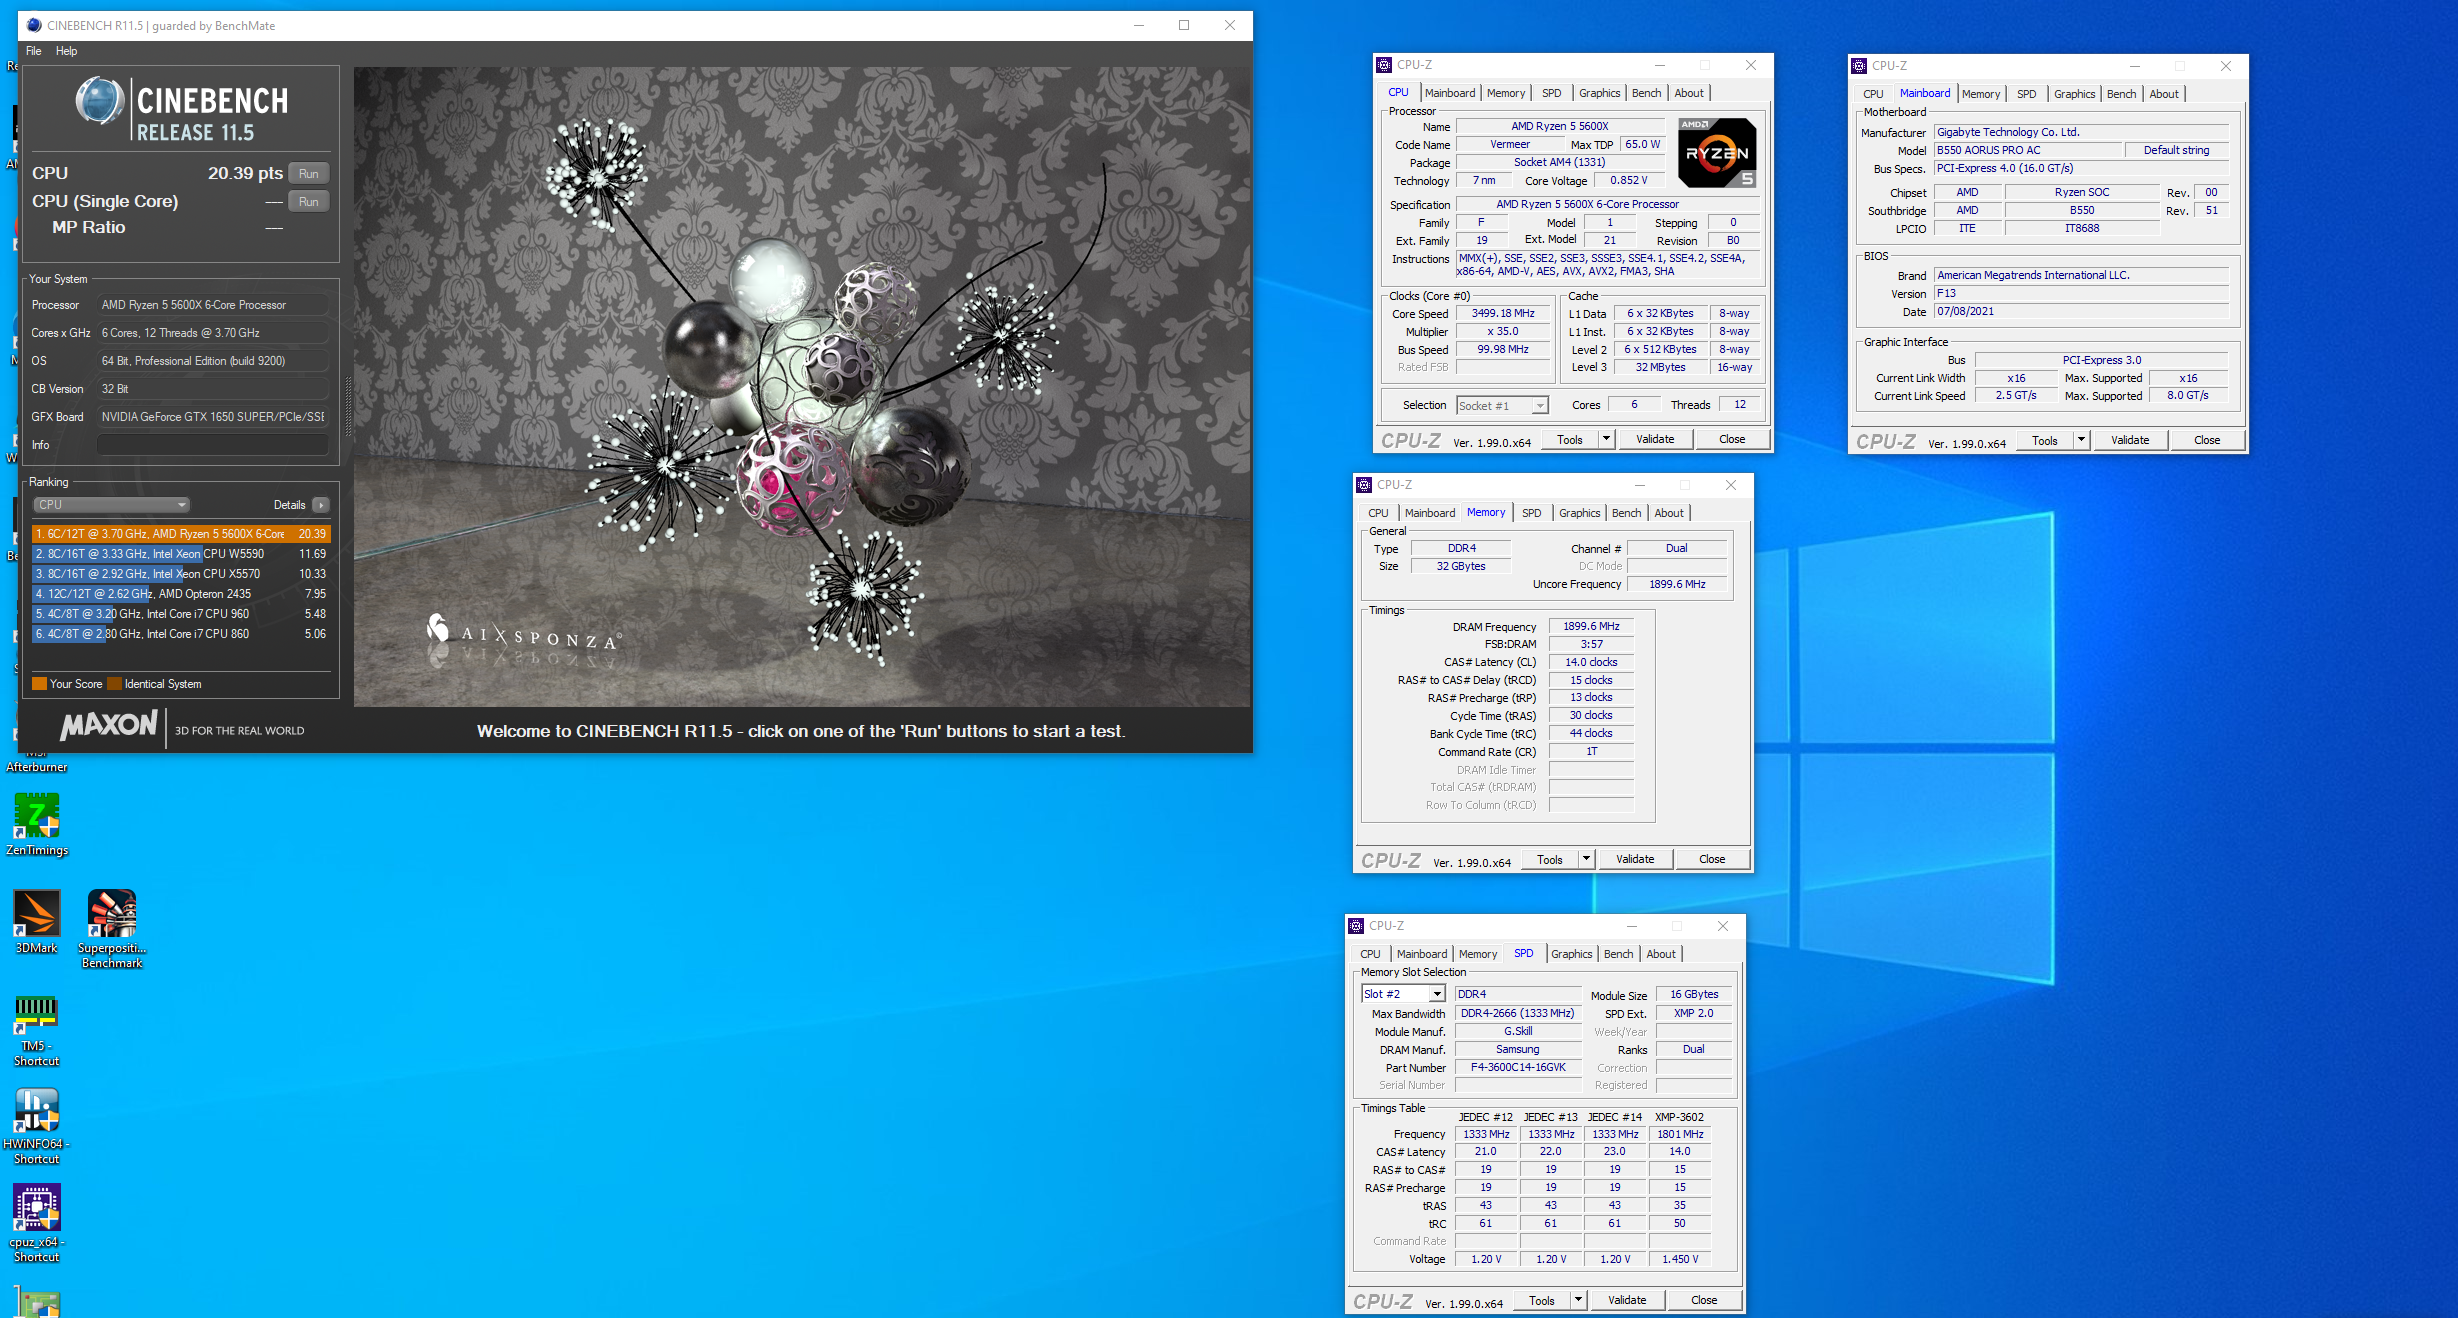Run the CPU Single Core test
2458x1318 pixels.
(309, 201)
